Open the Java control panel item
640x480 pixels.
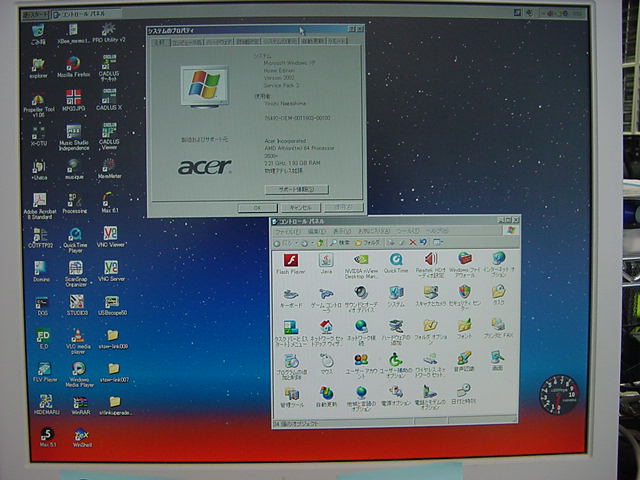326,261
